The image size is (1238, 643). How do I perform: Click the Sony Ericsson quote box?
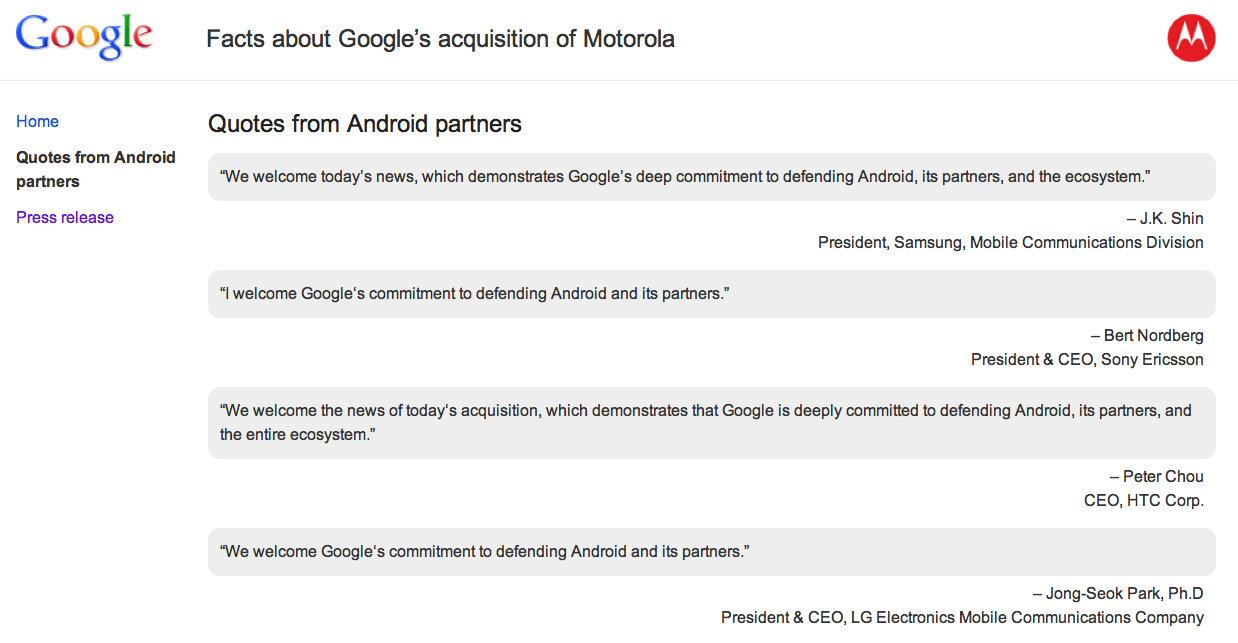[x=712, y=294]
